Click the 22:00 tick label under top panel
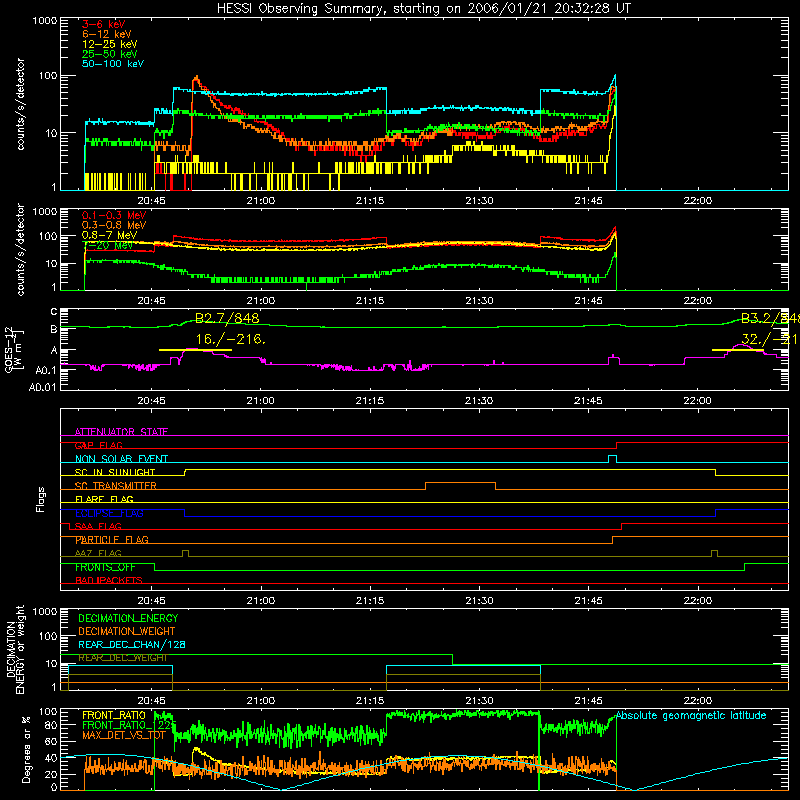The image size is (800, 800). tap(697, 201)
